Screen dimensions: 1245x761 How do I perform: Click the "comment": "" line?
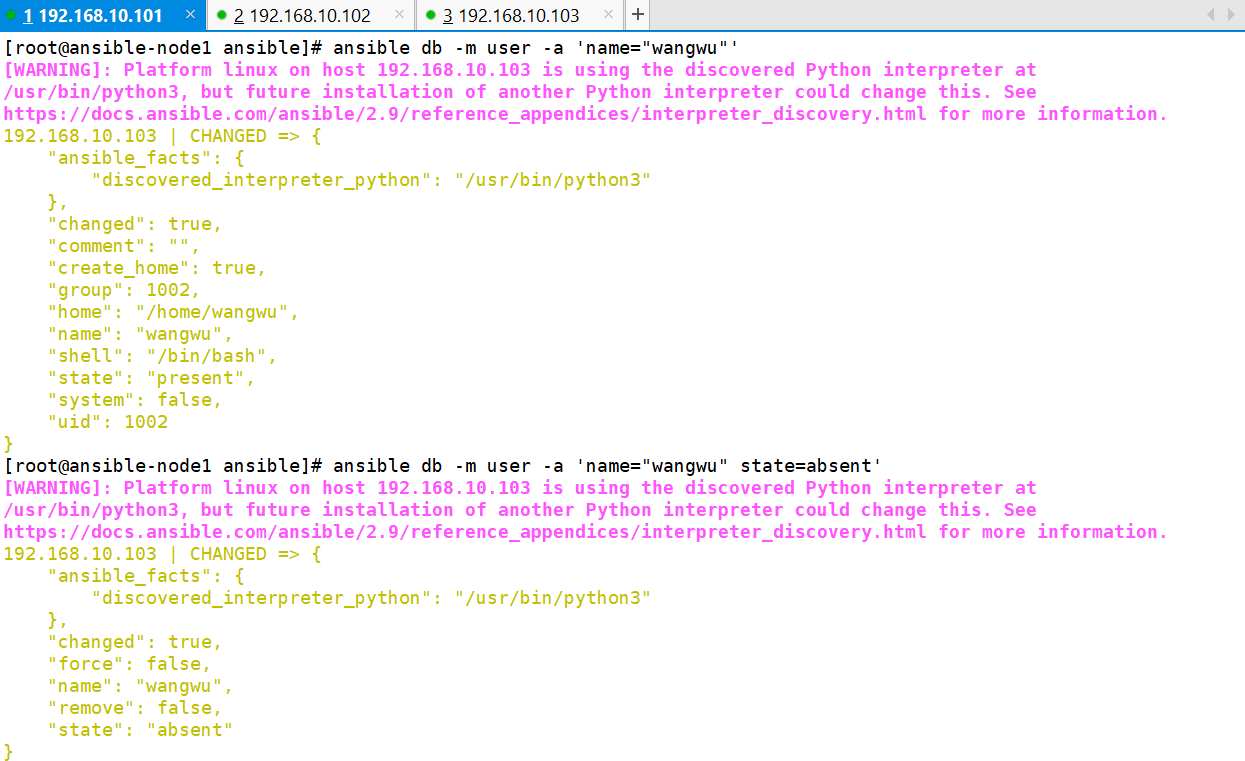tap(124, 246)
